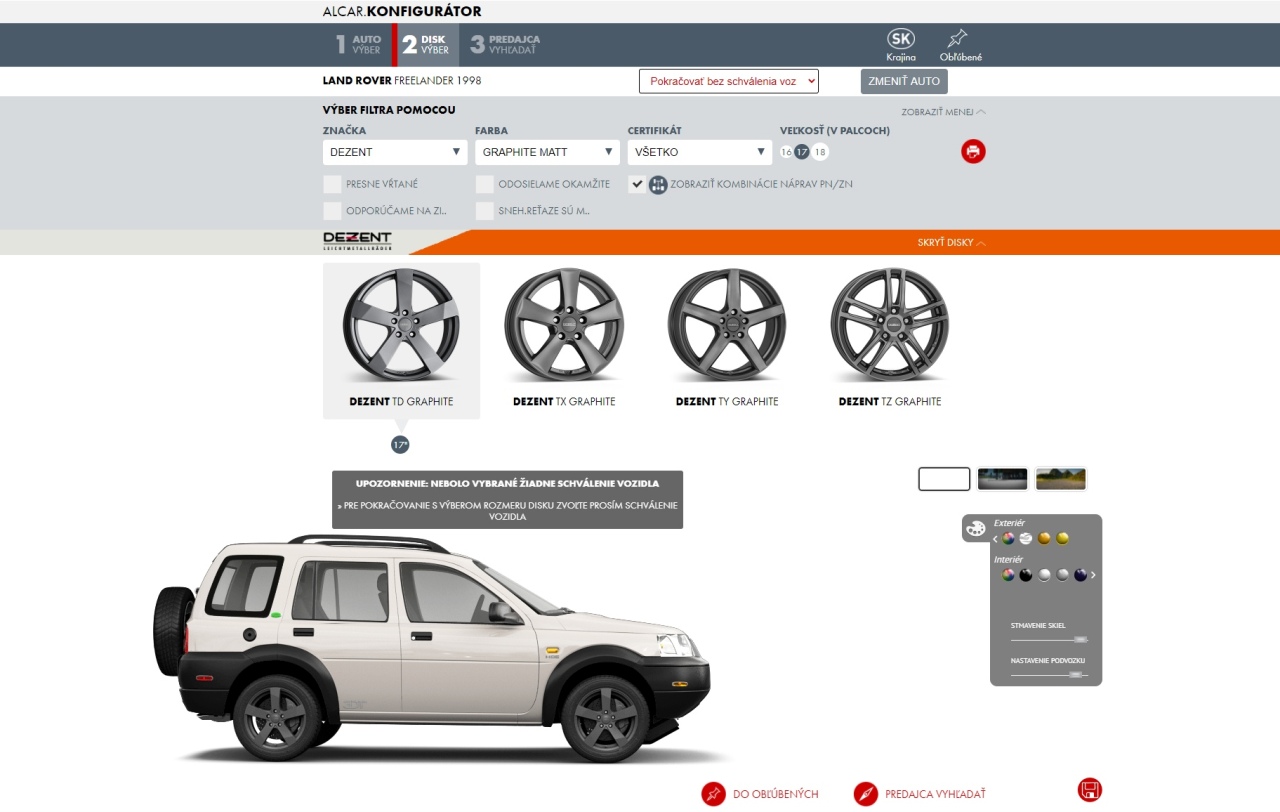
Task: Open the Farba GRAPHITE MATT dropdown
Action: coord(547,152)
